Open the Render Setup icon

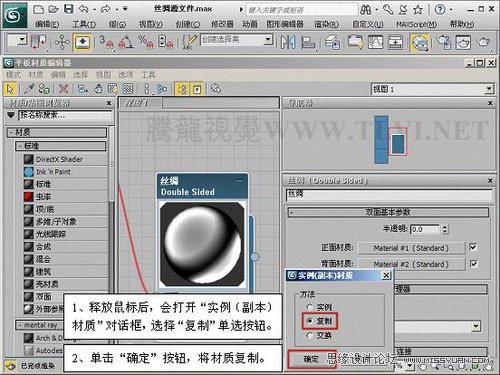click(x=444, y=42)
